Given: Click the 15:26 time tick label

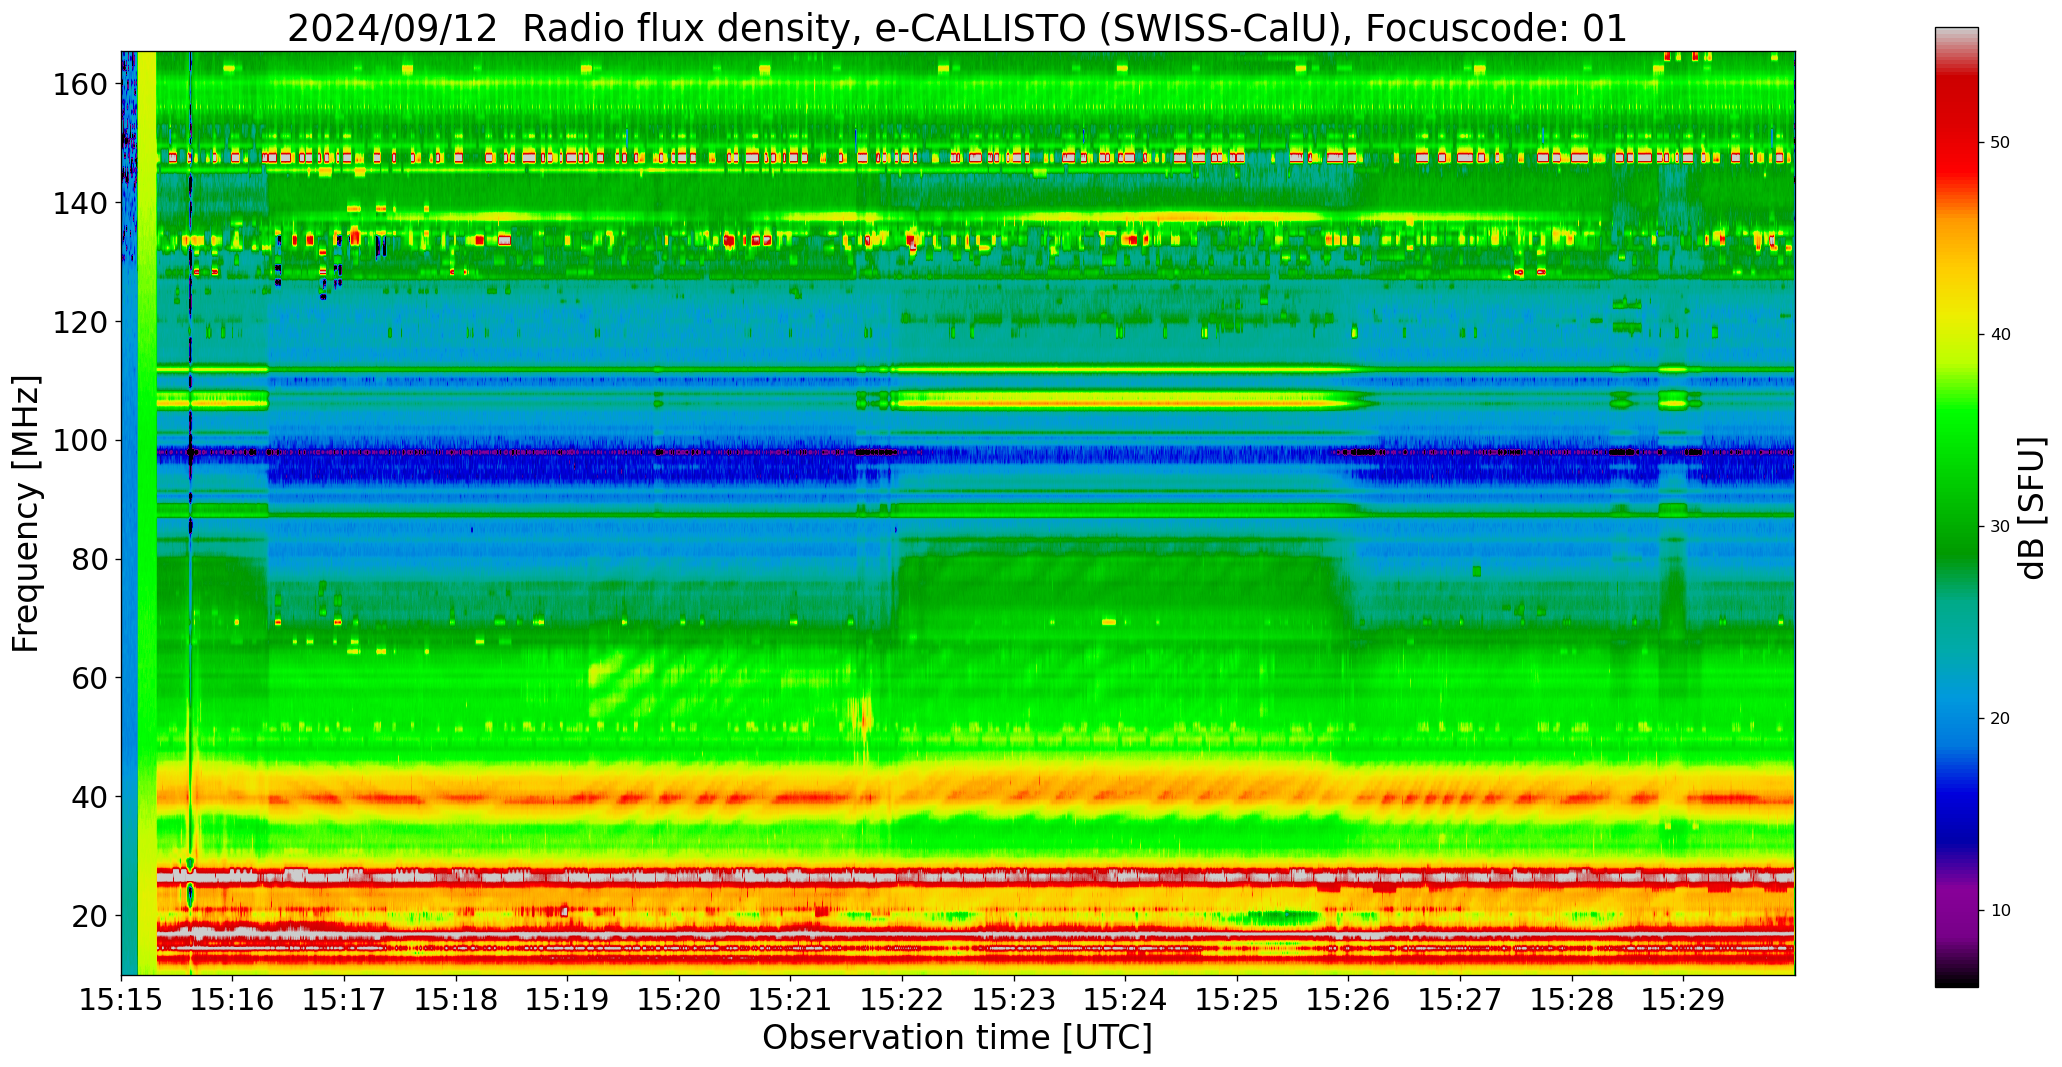Looking at the screenshot, I should coord(1348,998).
